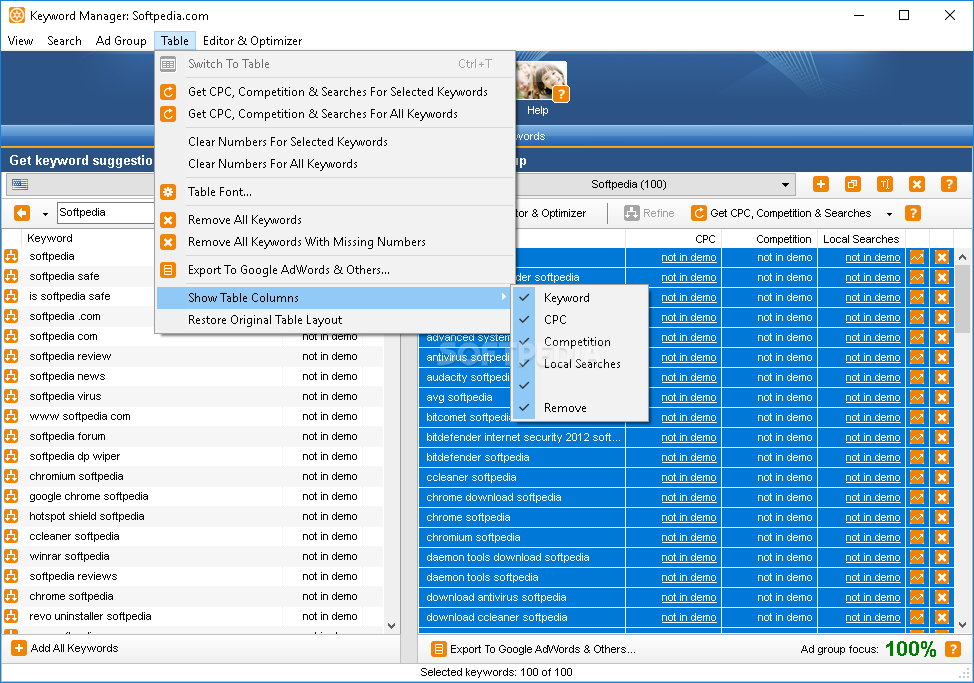Open the Editor & Optimizer menu
974x683 pixels.
click(x=252, y=41)
